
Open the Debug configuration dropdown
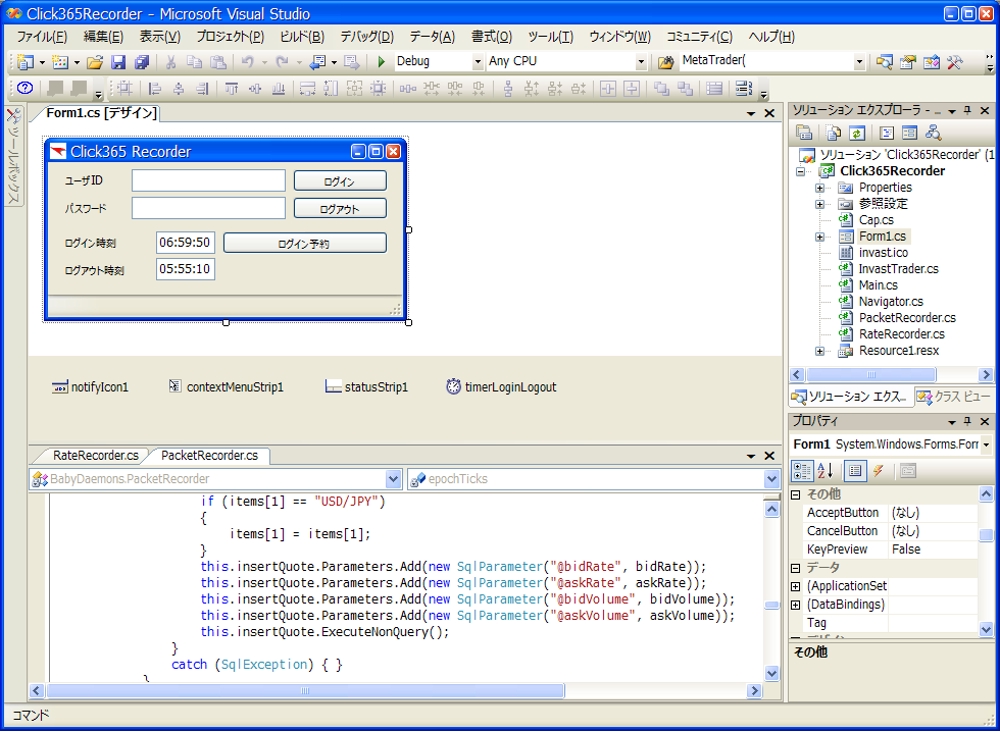478,62
